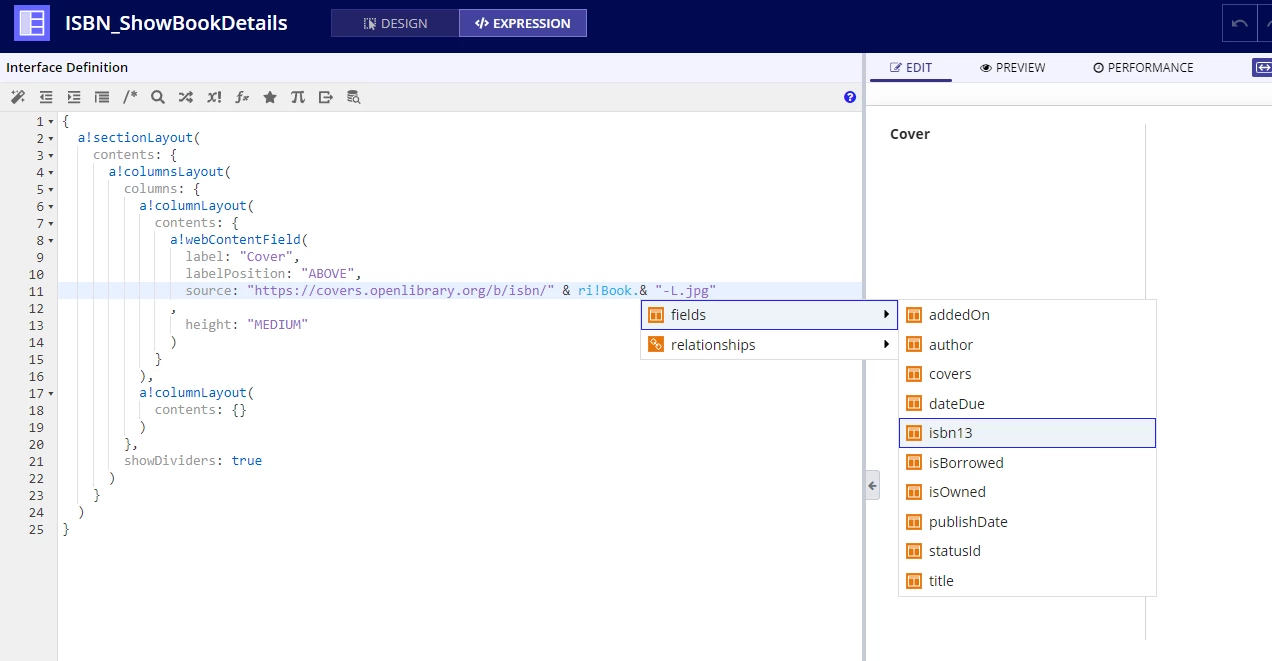The image size is (1272, 661).
Task: Expand the fields submenu item
Action: (x=769, y=315)
